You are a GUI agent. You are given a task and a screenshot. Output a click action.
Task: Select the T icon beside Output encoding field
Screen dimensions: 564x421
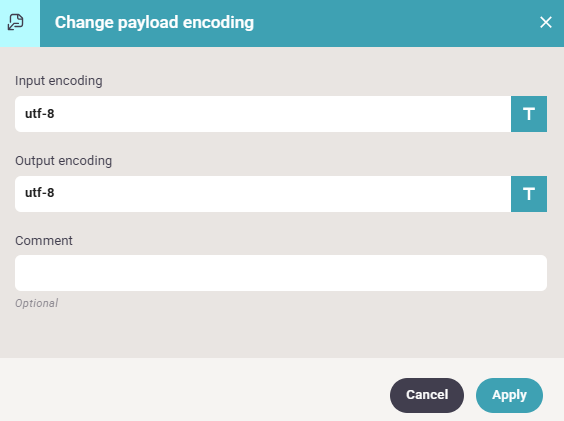point(529,194)
